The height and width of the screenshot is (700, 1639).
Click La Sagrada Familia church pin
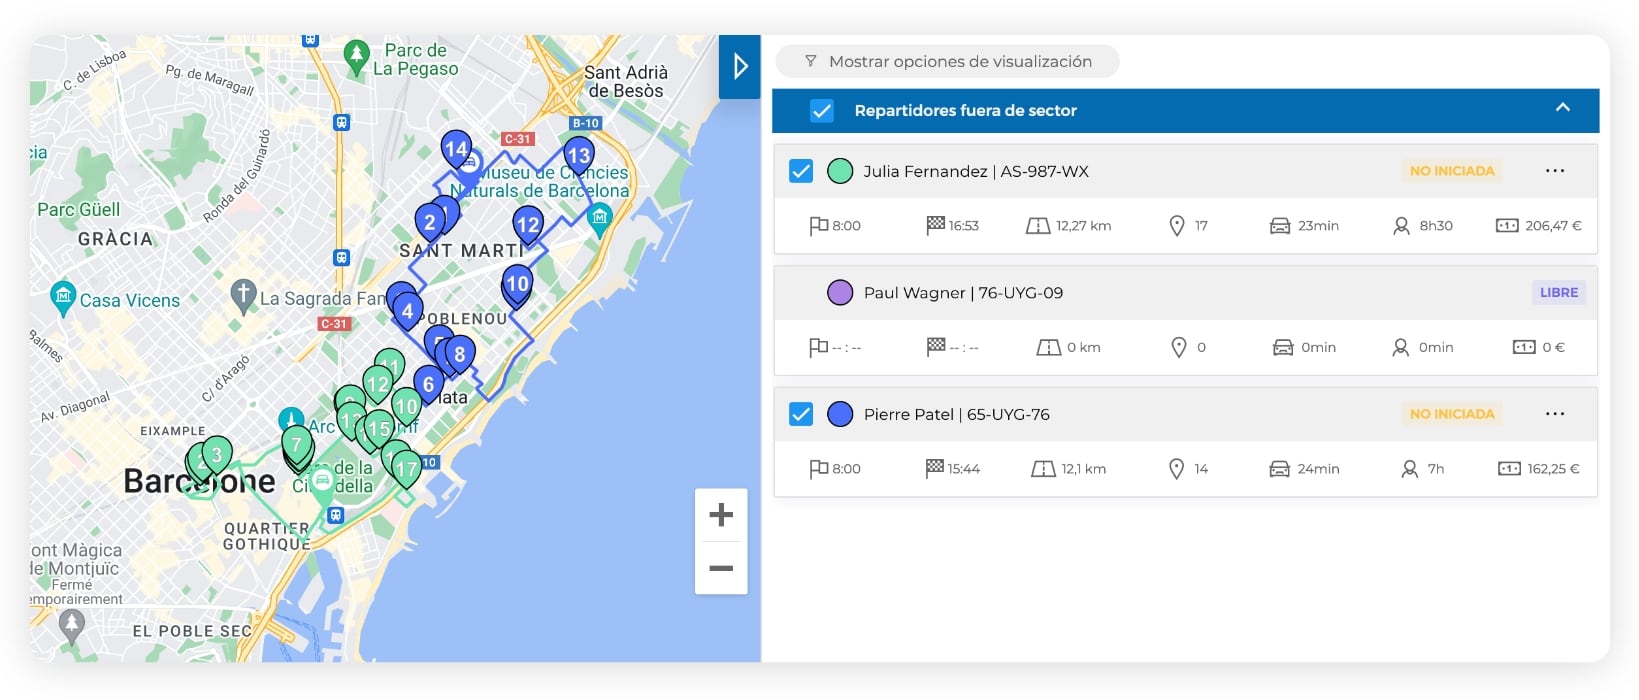tap(243, 297)
